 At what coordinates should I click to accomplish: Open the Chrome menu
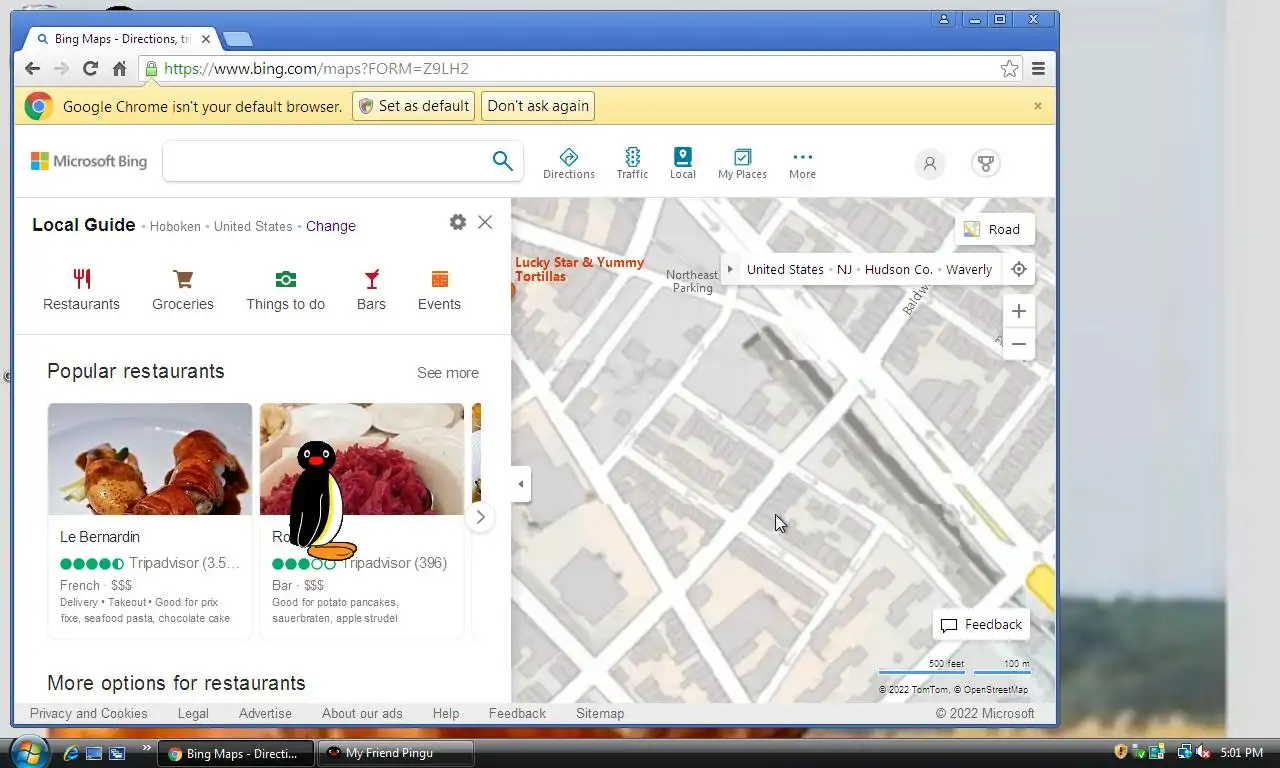tap(1038, 69)
